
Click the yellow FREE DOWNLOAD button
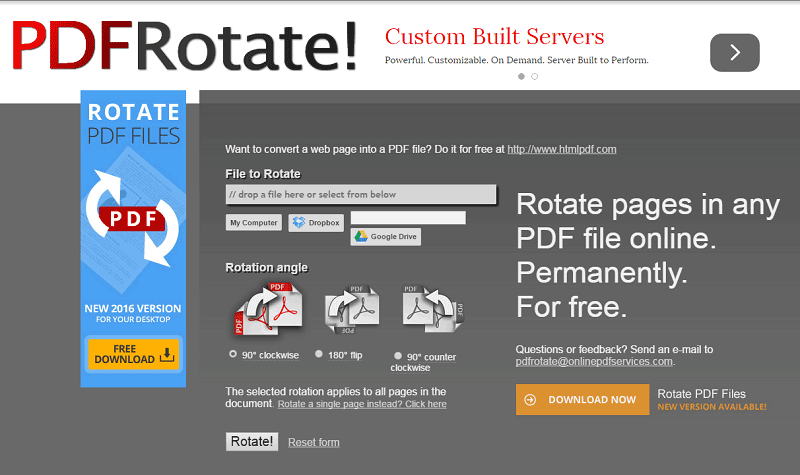coord(134,354)
